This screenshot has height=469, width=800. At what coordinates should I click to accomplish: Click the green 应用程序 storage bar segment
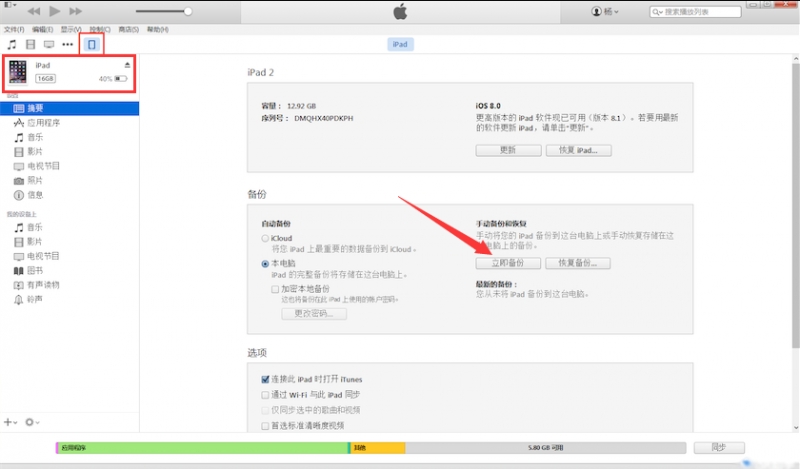[203, 448]
